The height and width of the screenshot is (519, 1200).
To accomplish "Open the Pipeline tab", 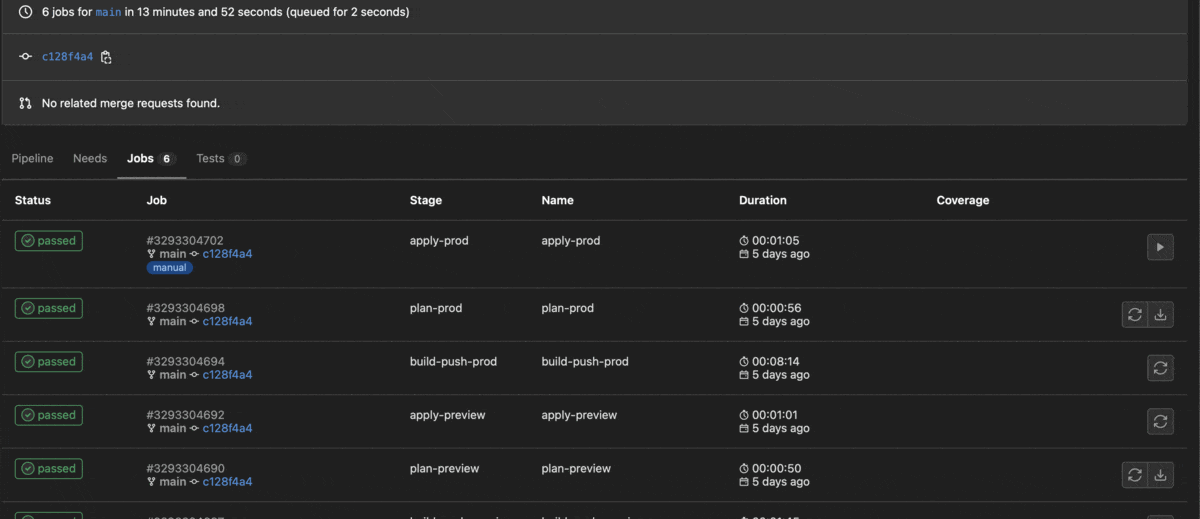I will (x=32, y=158).
